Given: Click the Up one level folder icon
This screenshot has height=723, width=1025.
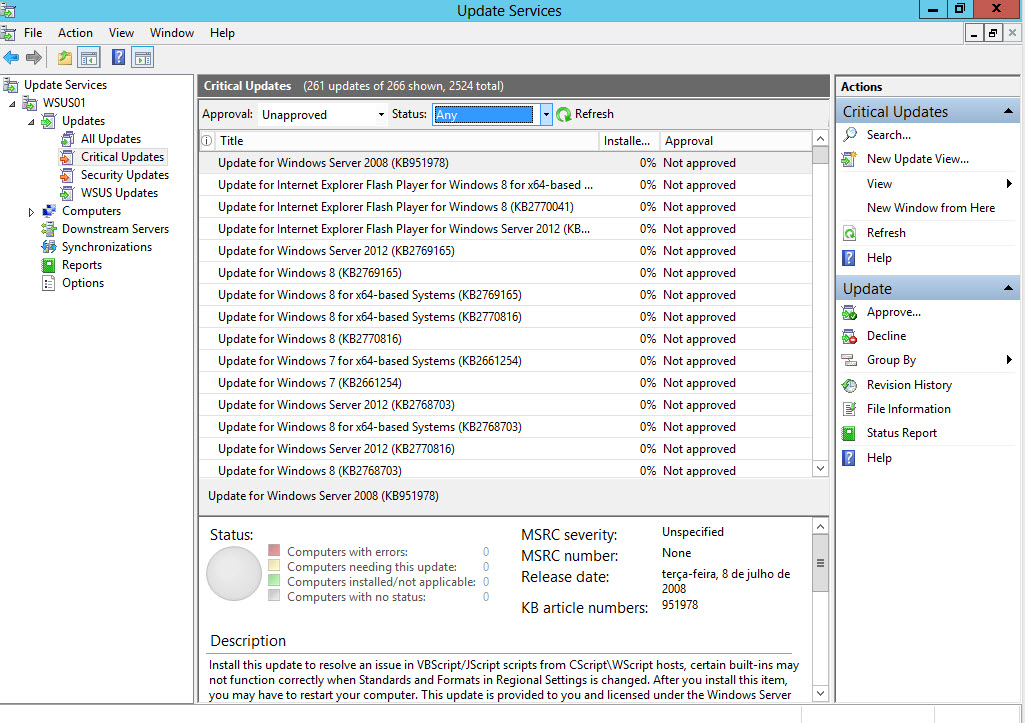Looking at the screenshot, I should pos(65,58).
